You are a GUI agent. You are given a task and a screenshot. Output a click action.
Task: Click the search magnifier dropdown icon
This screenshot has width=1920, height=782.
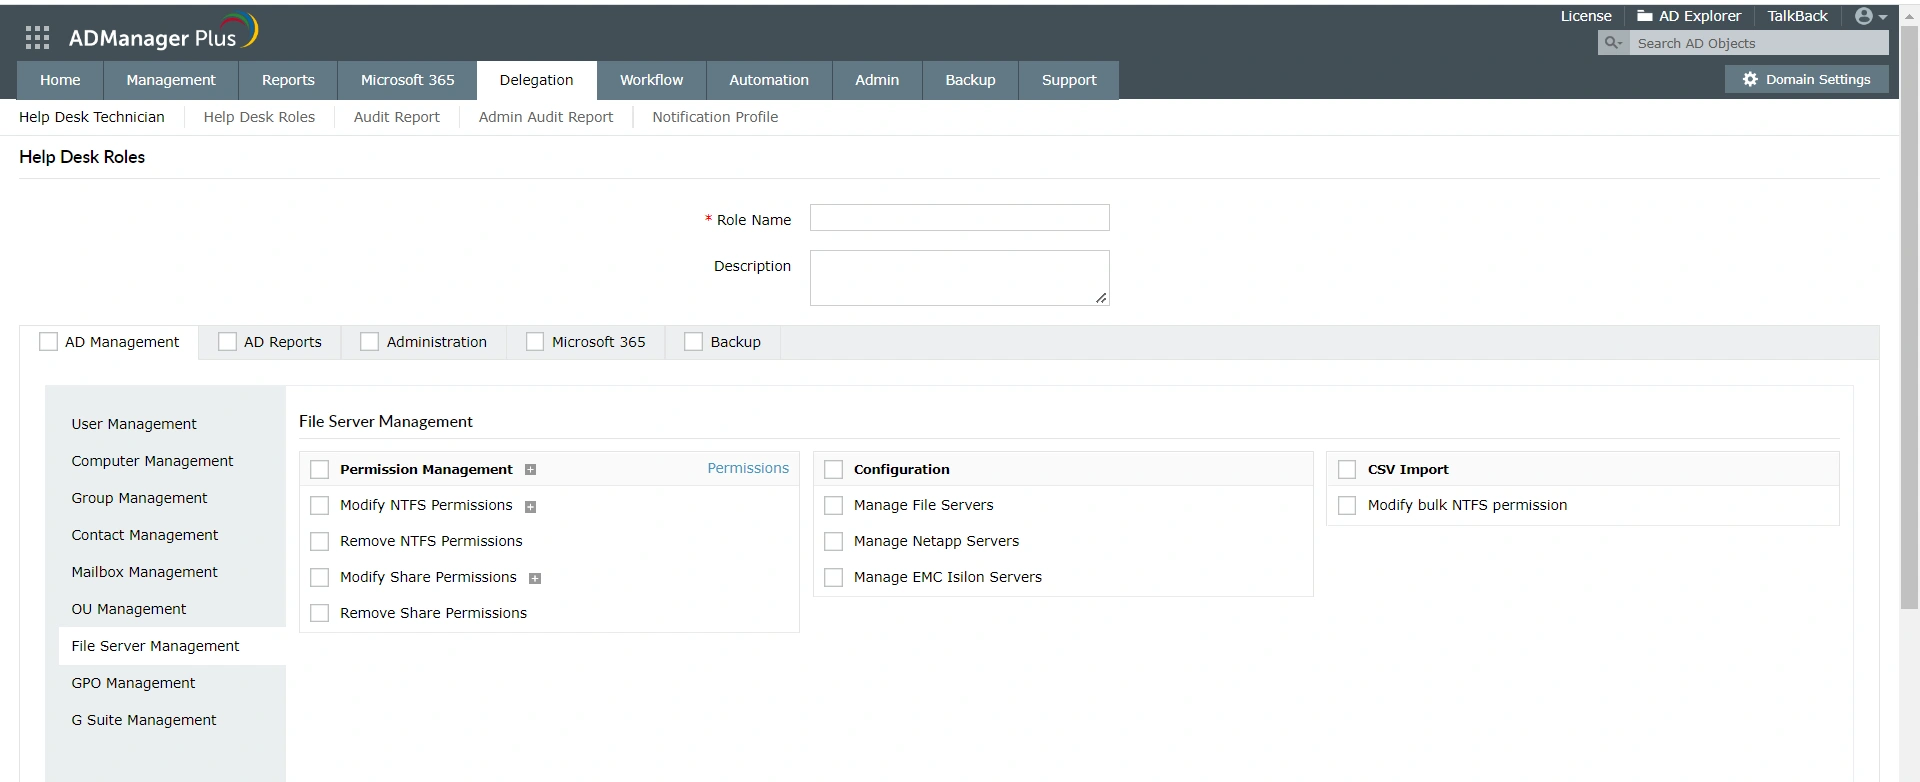point(1613,43)
